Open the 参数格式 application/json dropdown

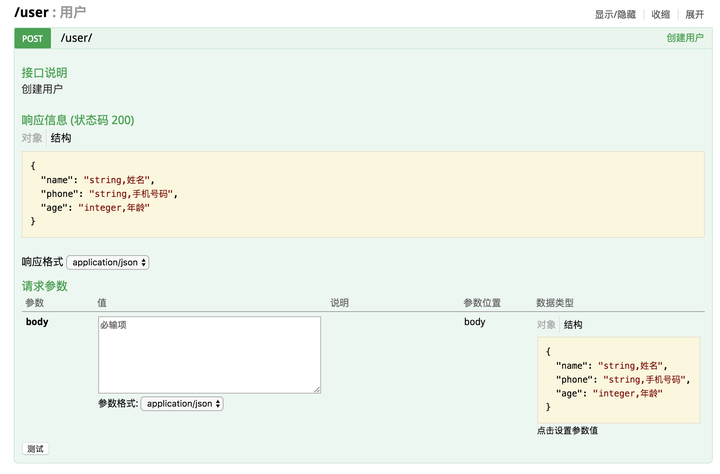click(x=182, y=404)
